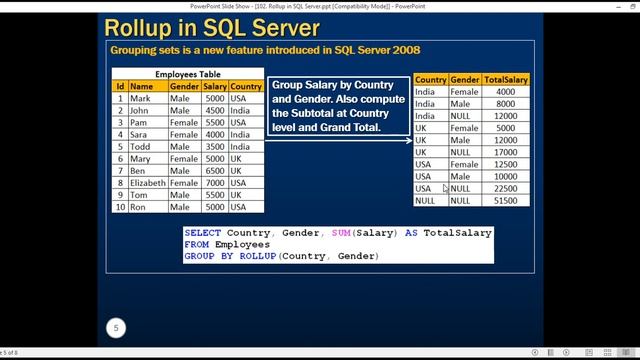640x360 pixels.
Task: Click the 'Salary' column header in Employees table
Action: (x=215, y=86)
